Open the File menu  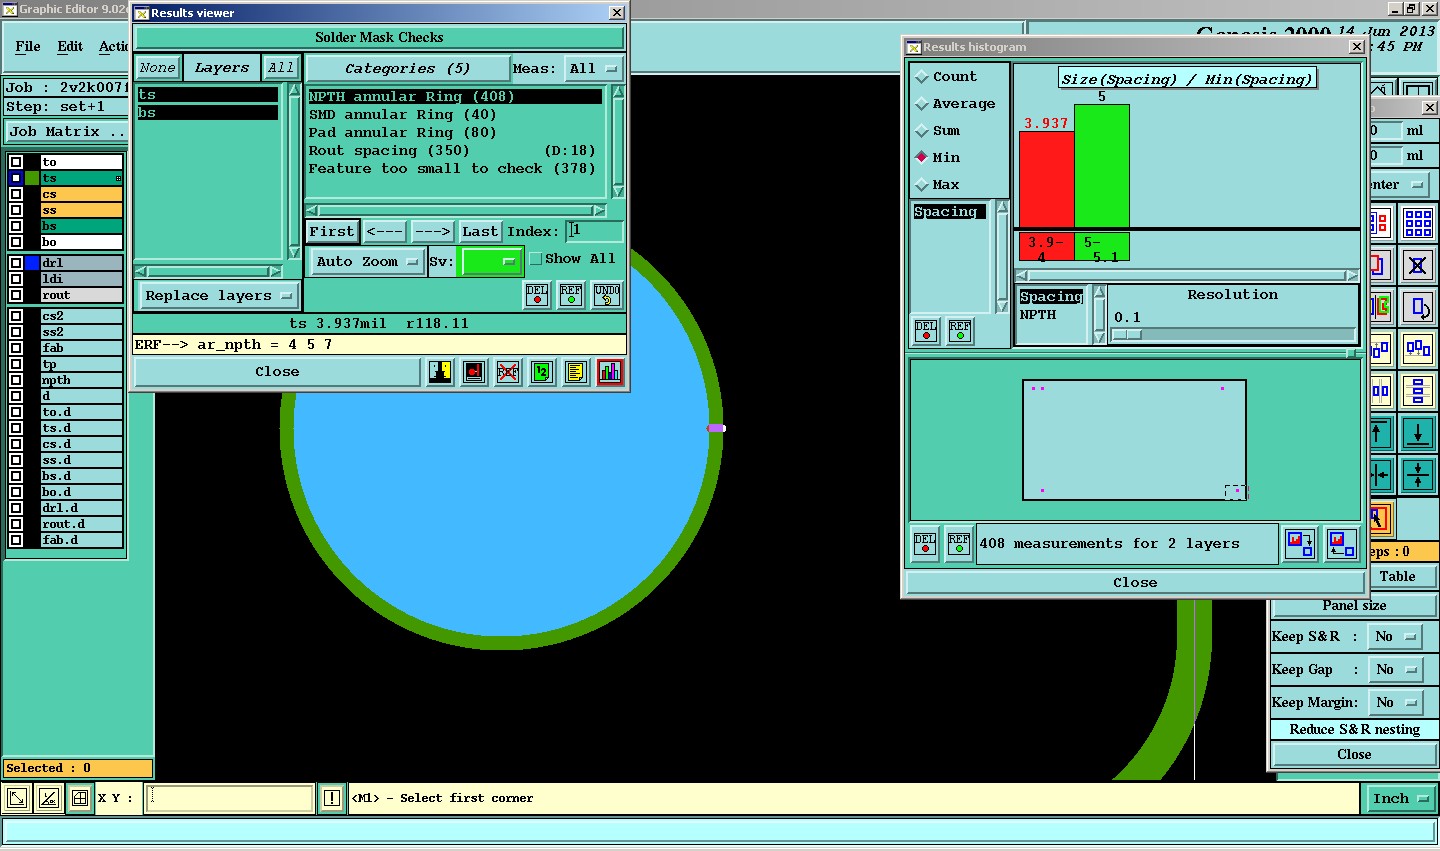point(28,46)
